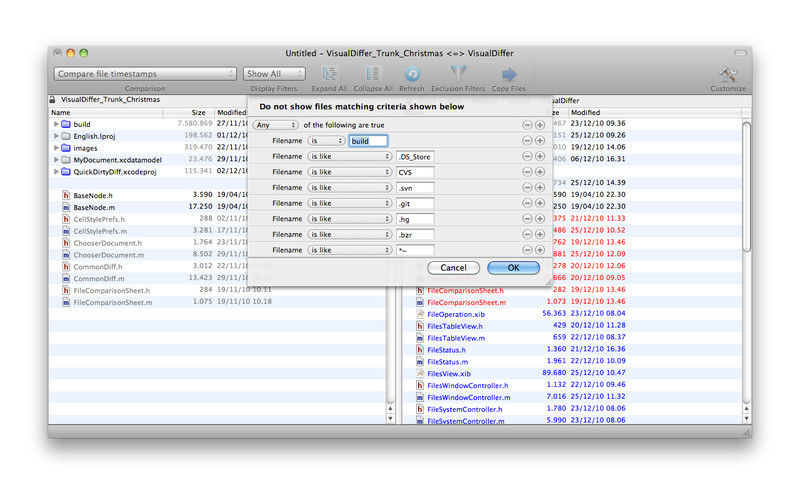Click the *~ filter text field
The width and height of the screenshot is (800, 500).
(415, 250)
